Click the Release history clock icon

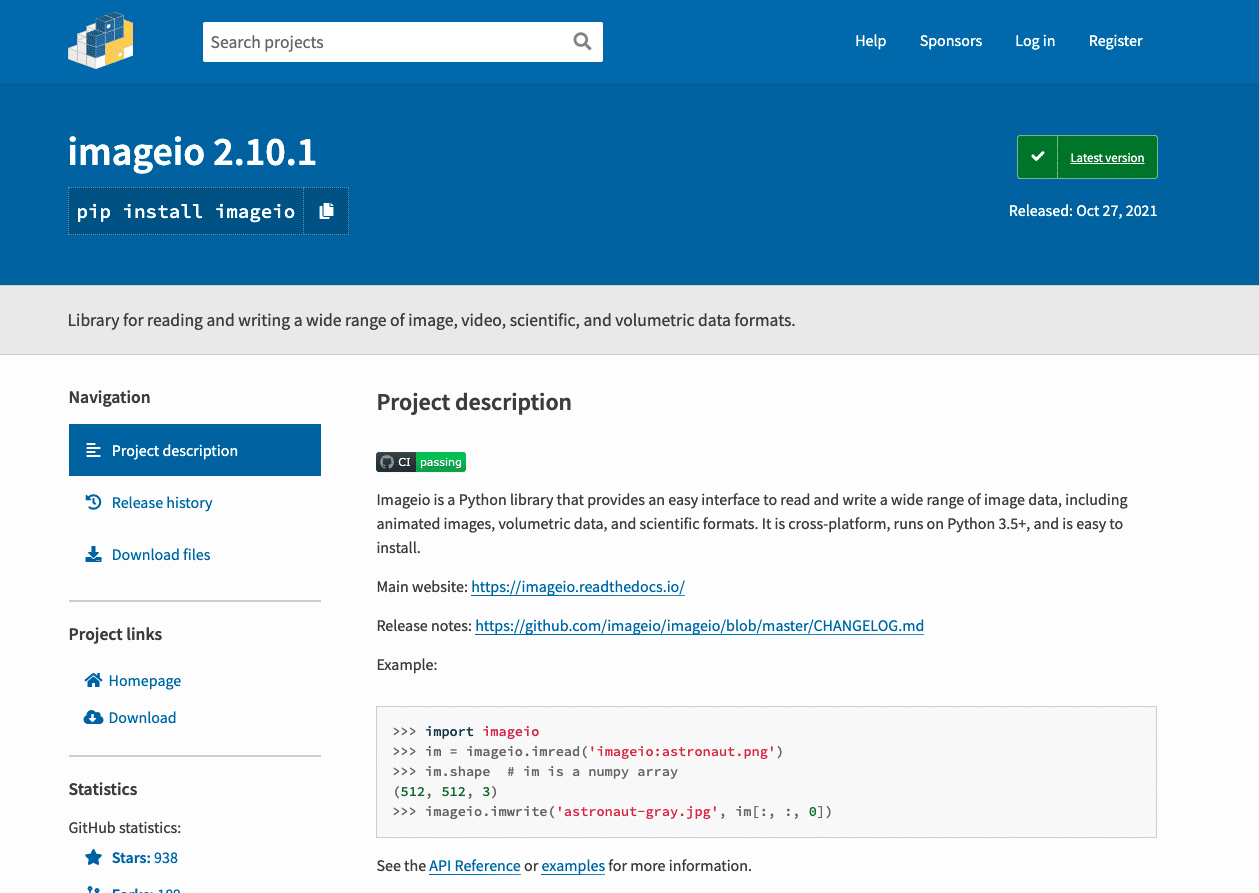[x=93, y=502]
